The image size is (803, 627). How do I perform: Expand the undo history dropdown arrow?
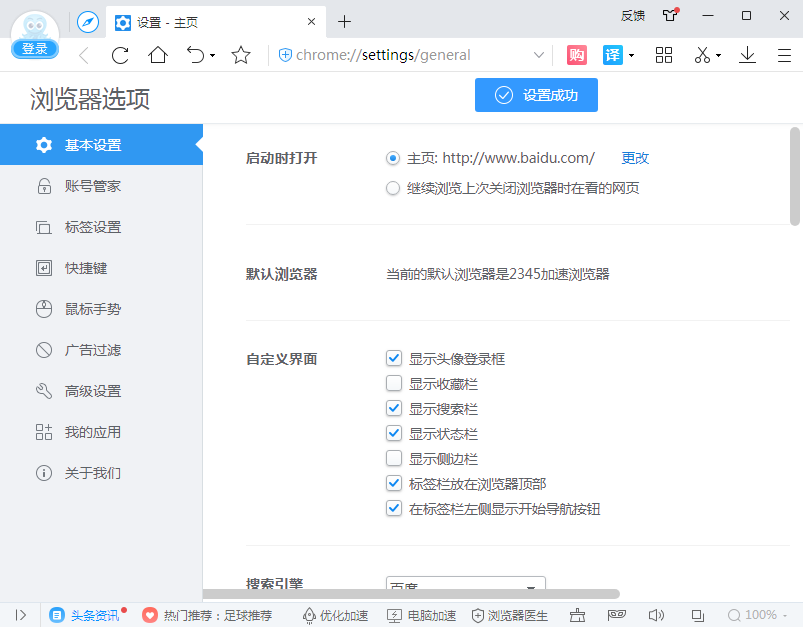[213, 55]
